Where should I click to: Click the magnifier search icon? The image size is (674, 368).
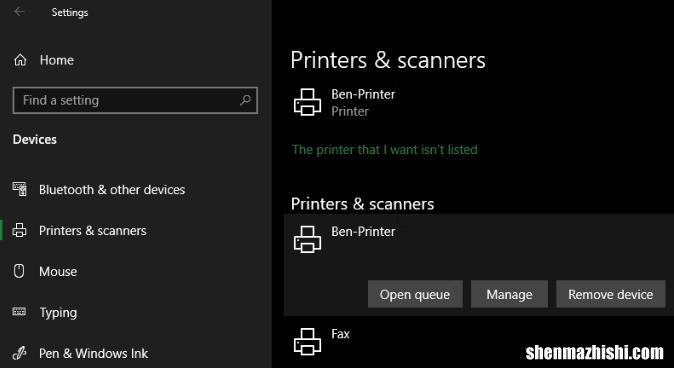tap(245, 100)
